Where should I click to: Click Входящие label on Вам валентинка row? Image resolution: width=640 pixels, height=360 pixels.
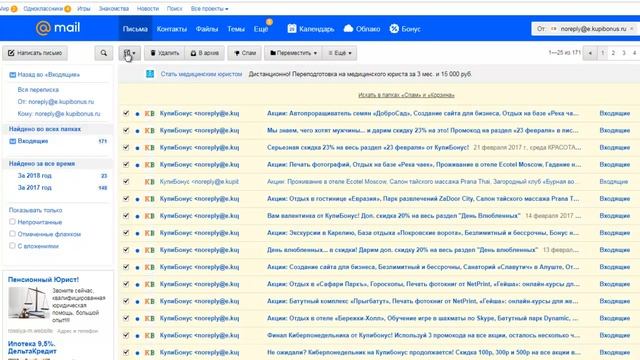[614, 216]
